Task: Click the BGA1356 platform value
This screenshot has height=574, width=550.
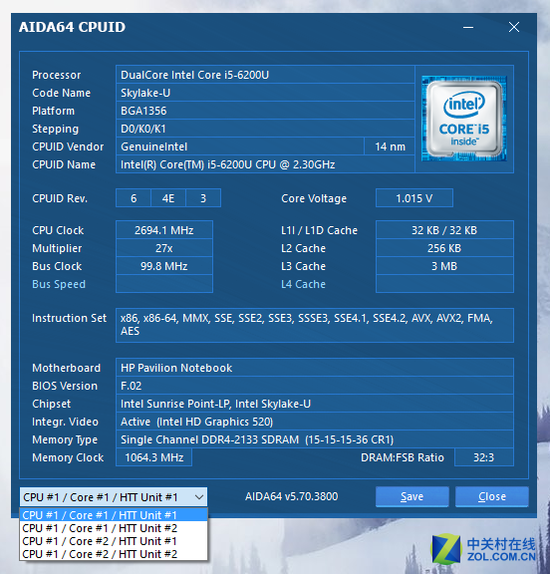Action: (x=265, y=111)
